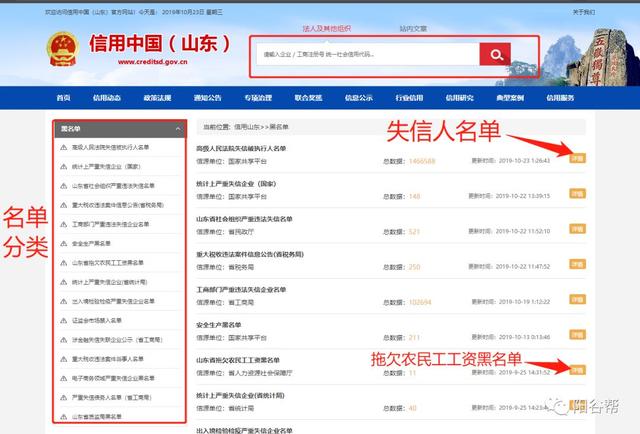Click 详情 button for 高级人民法院失信被执行人名单
This screenshot has width=640, height=434.
coord(578,158)
